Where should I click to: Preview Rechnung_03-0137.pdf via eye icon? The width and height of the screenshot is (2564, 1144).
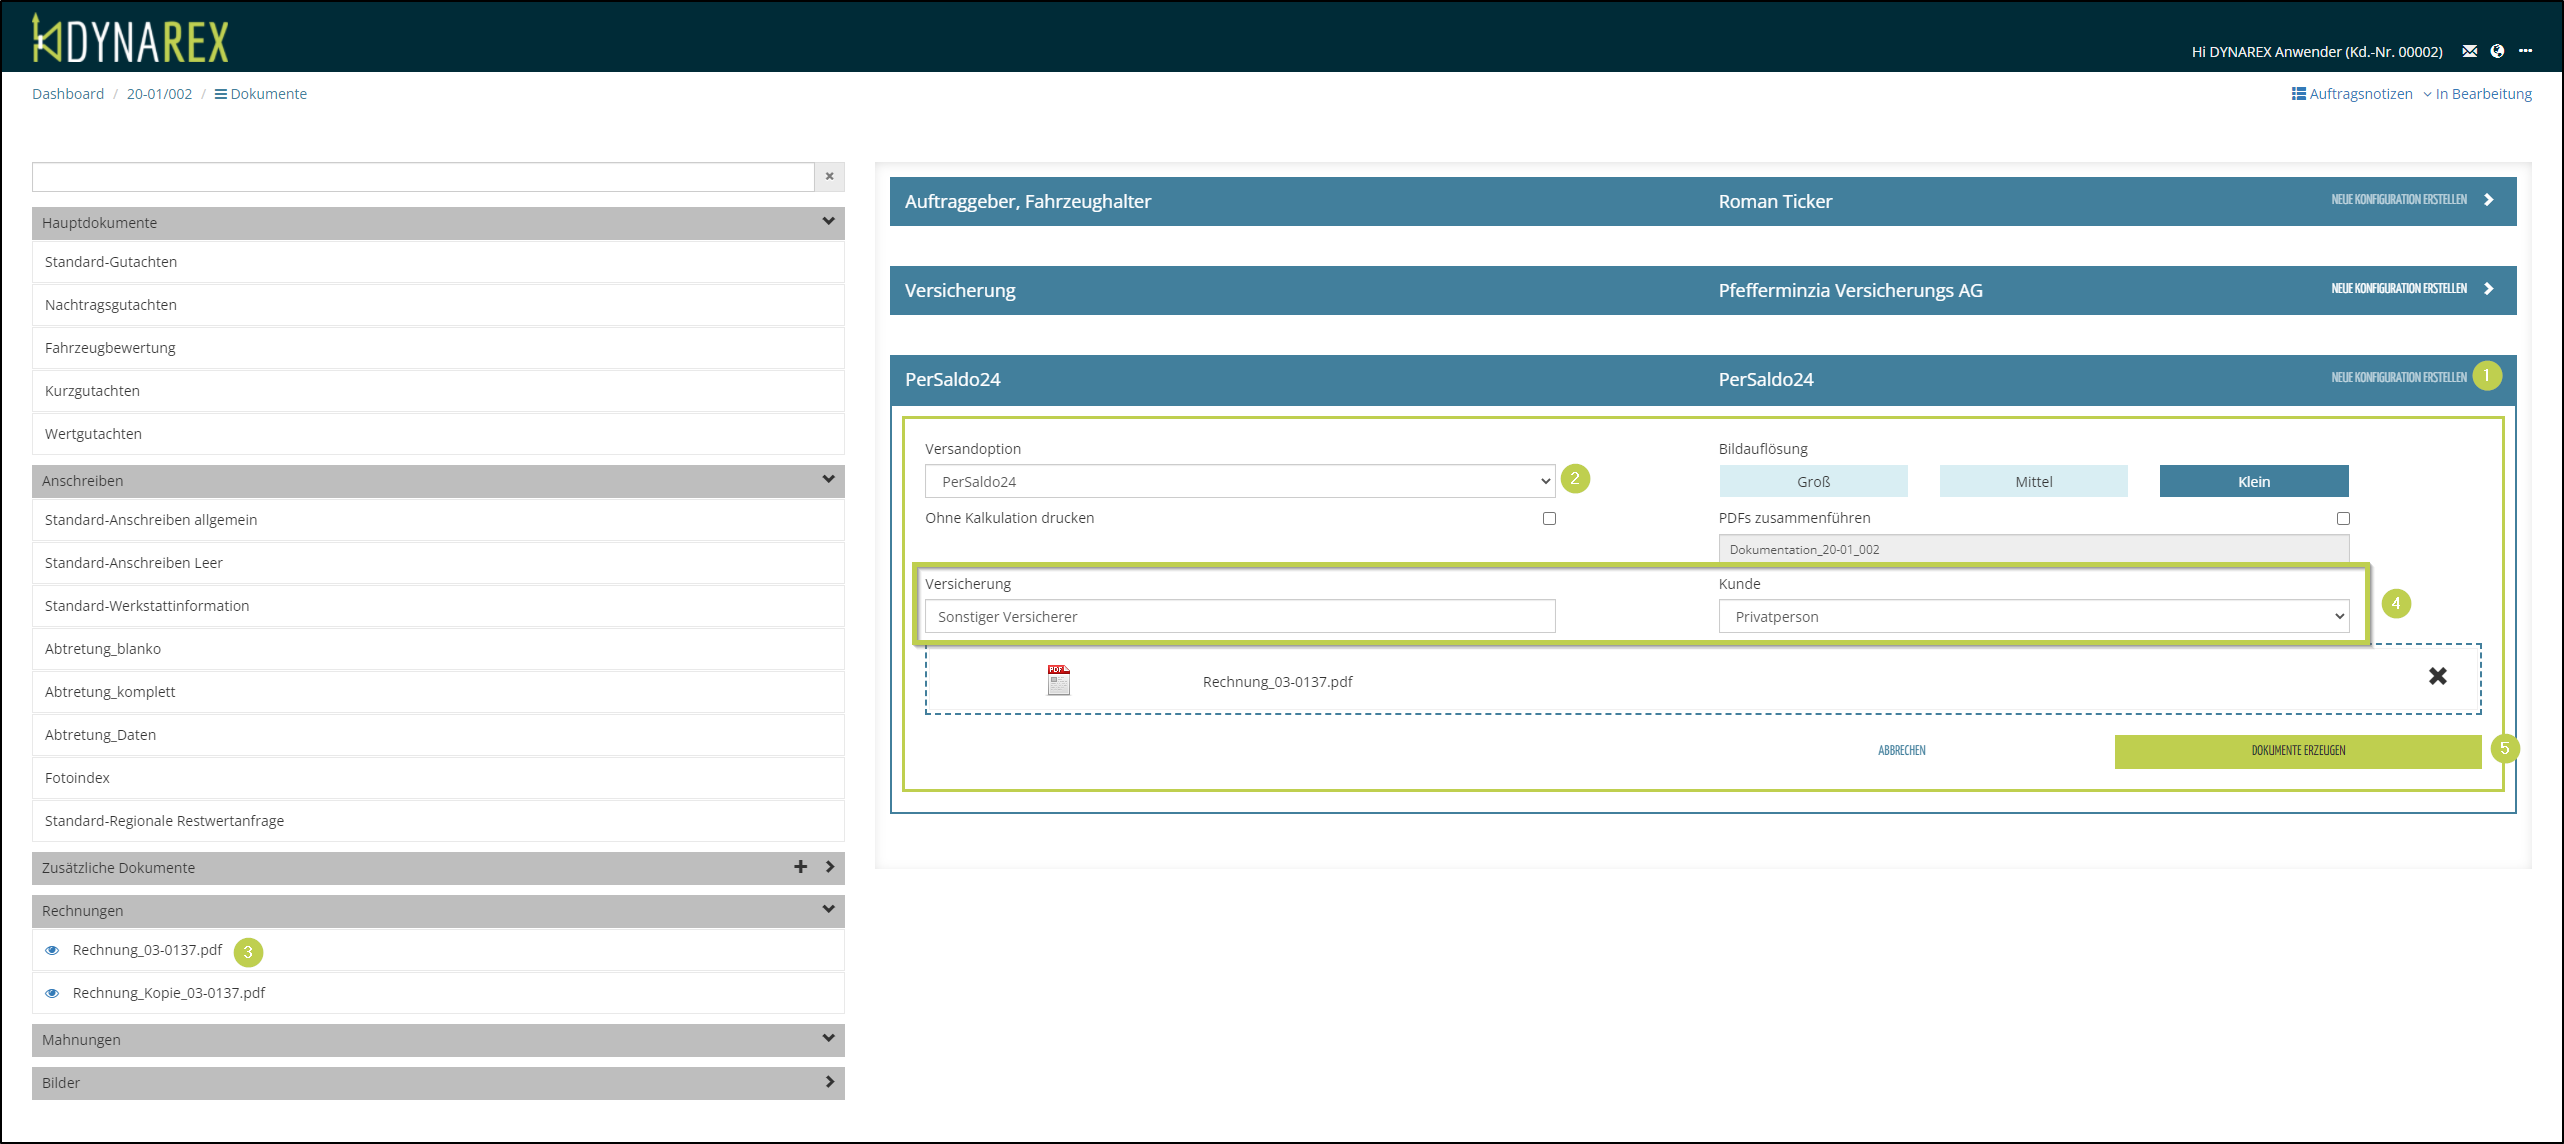click(x=52, y=950)
